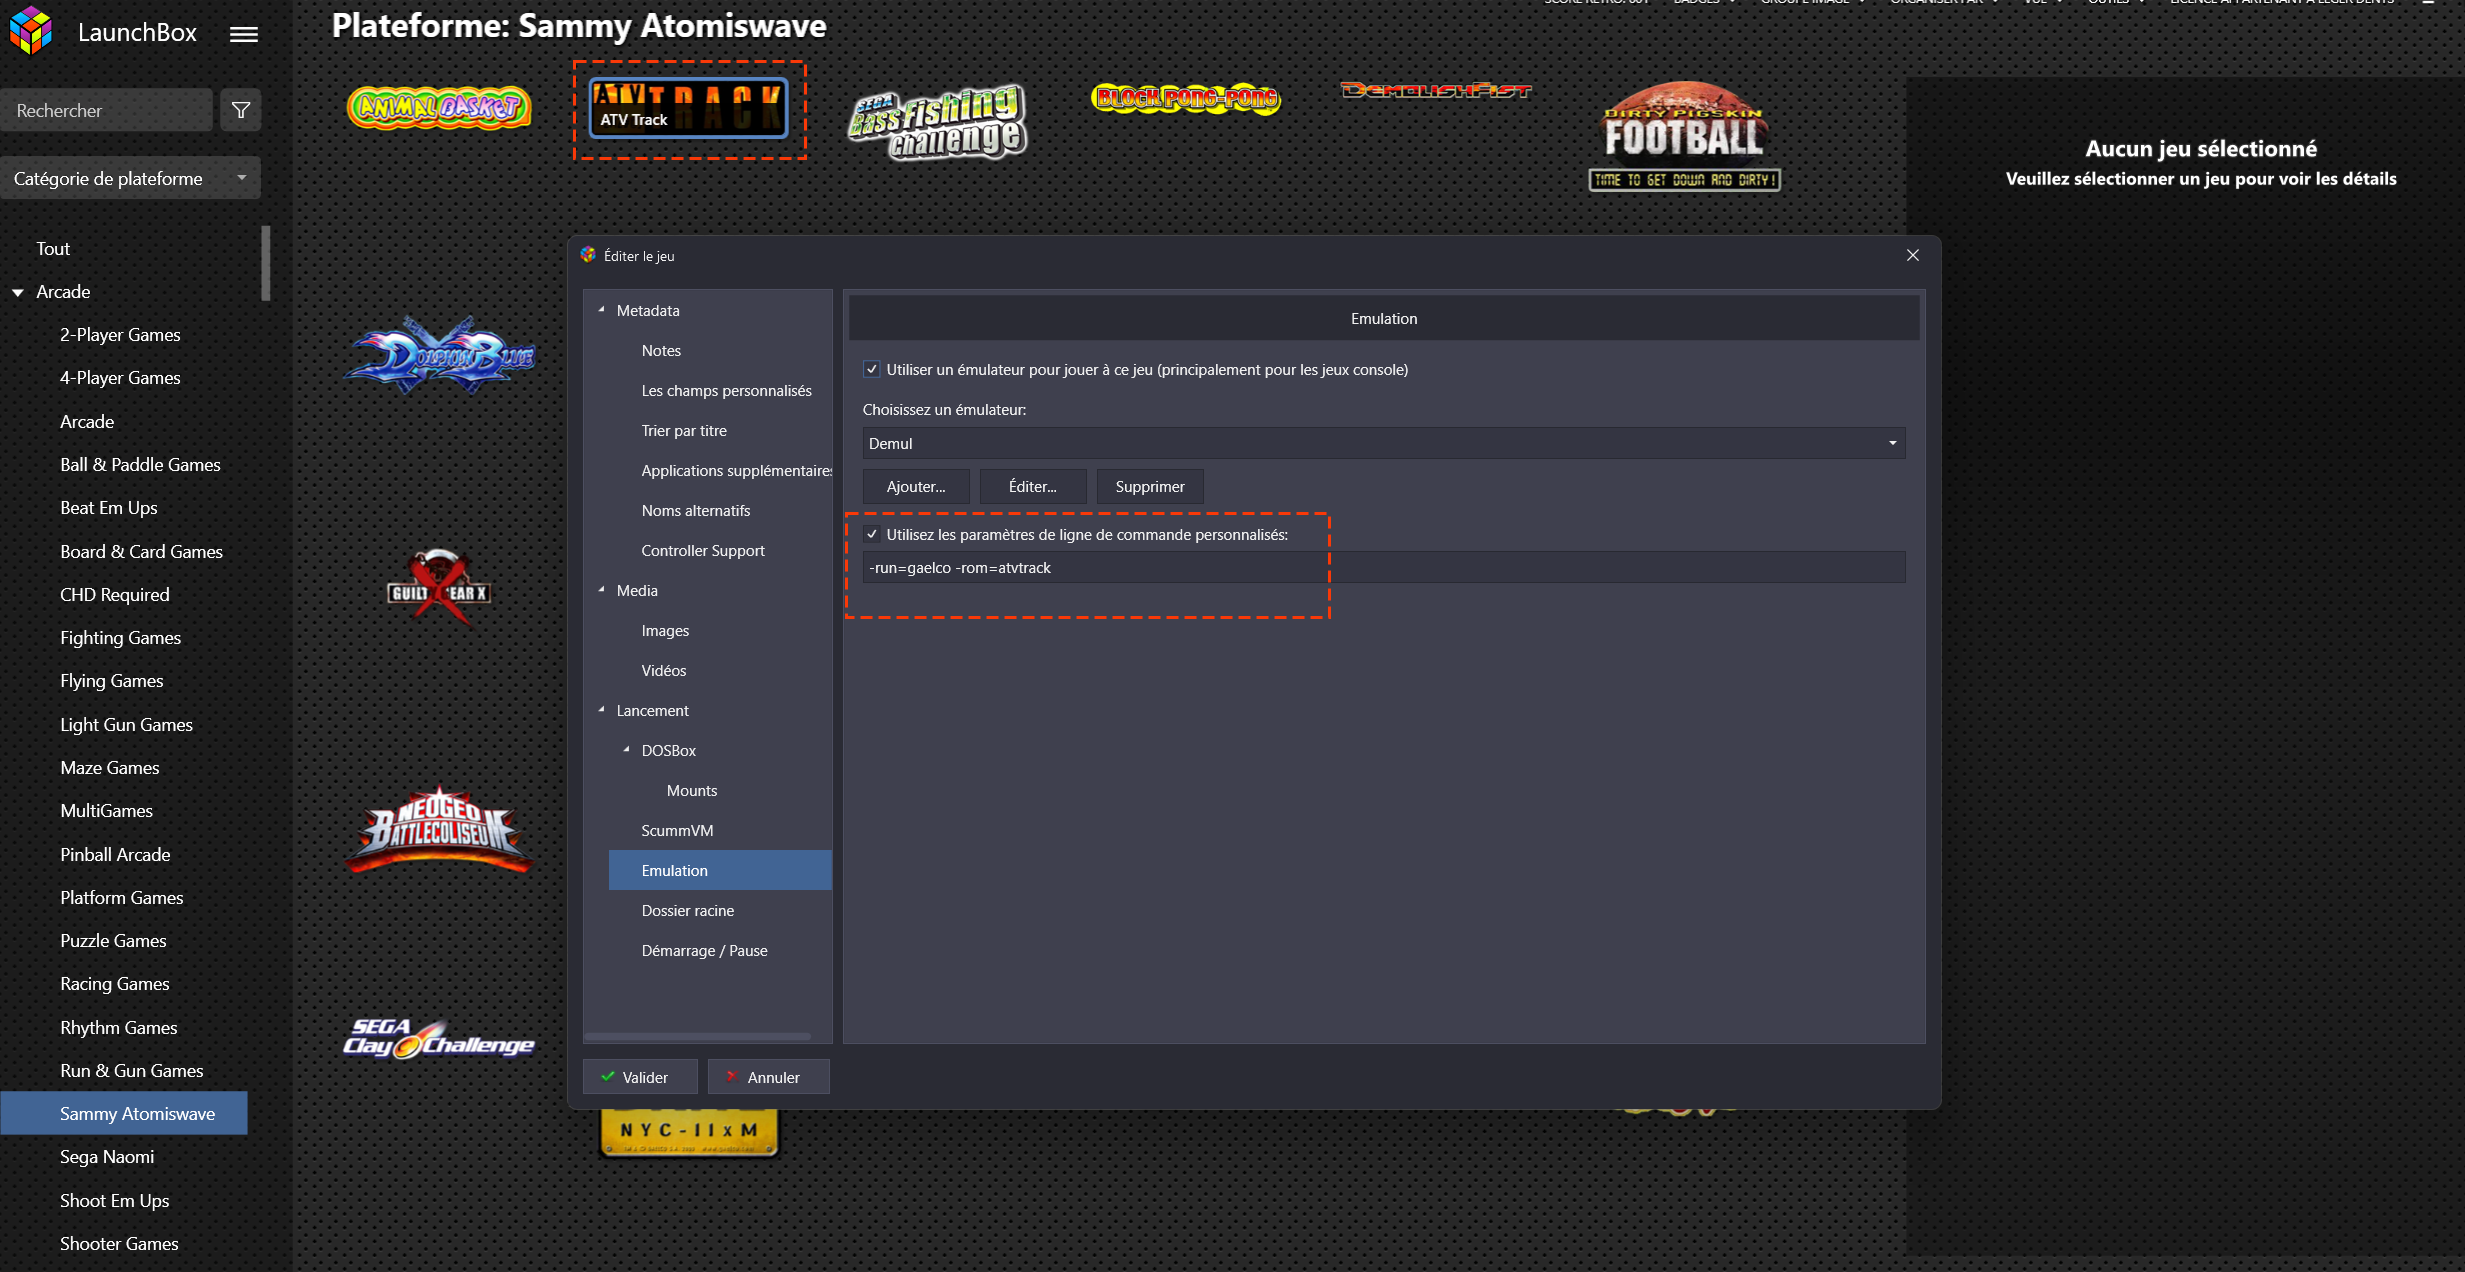Open the Choisissez un émulateur combo box
This screenshot has width=2465, height=1272.
point(1383,443)
